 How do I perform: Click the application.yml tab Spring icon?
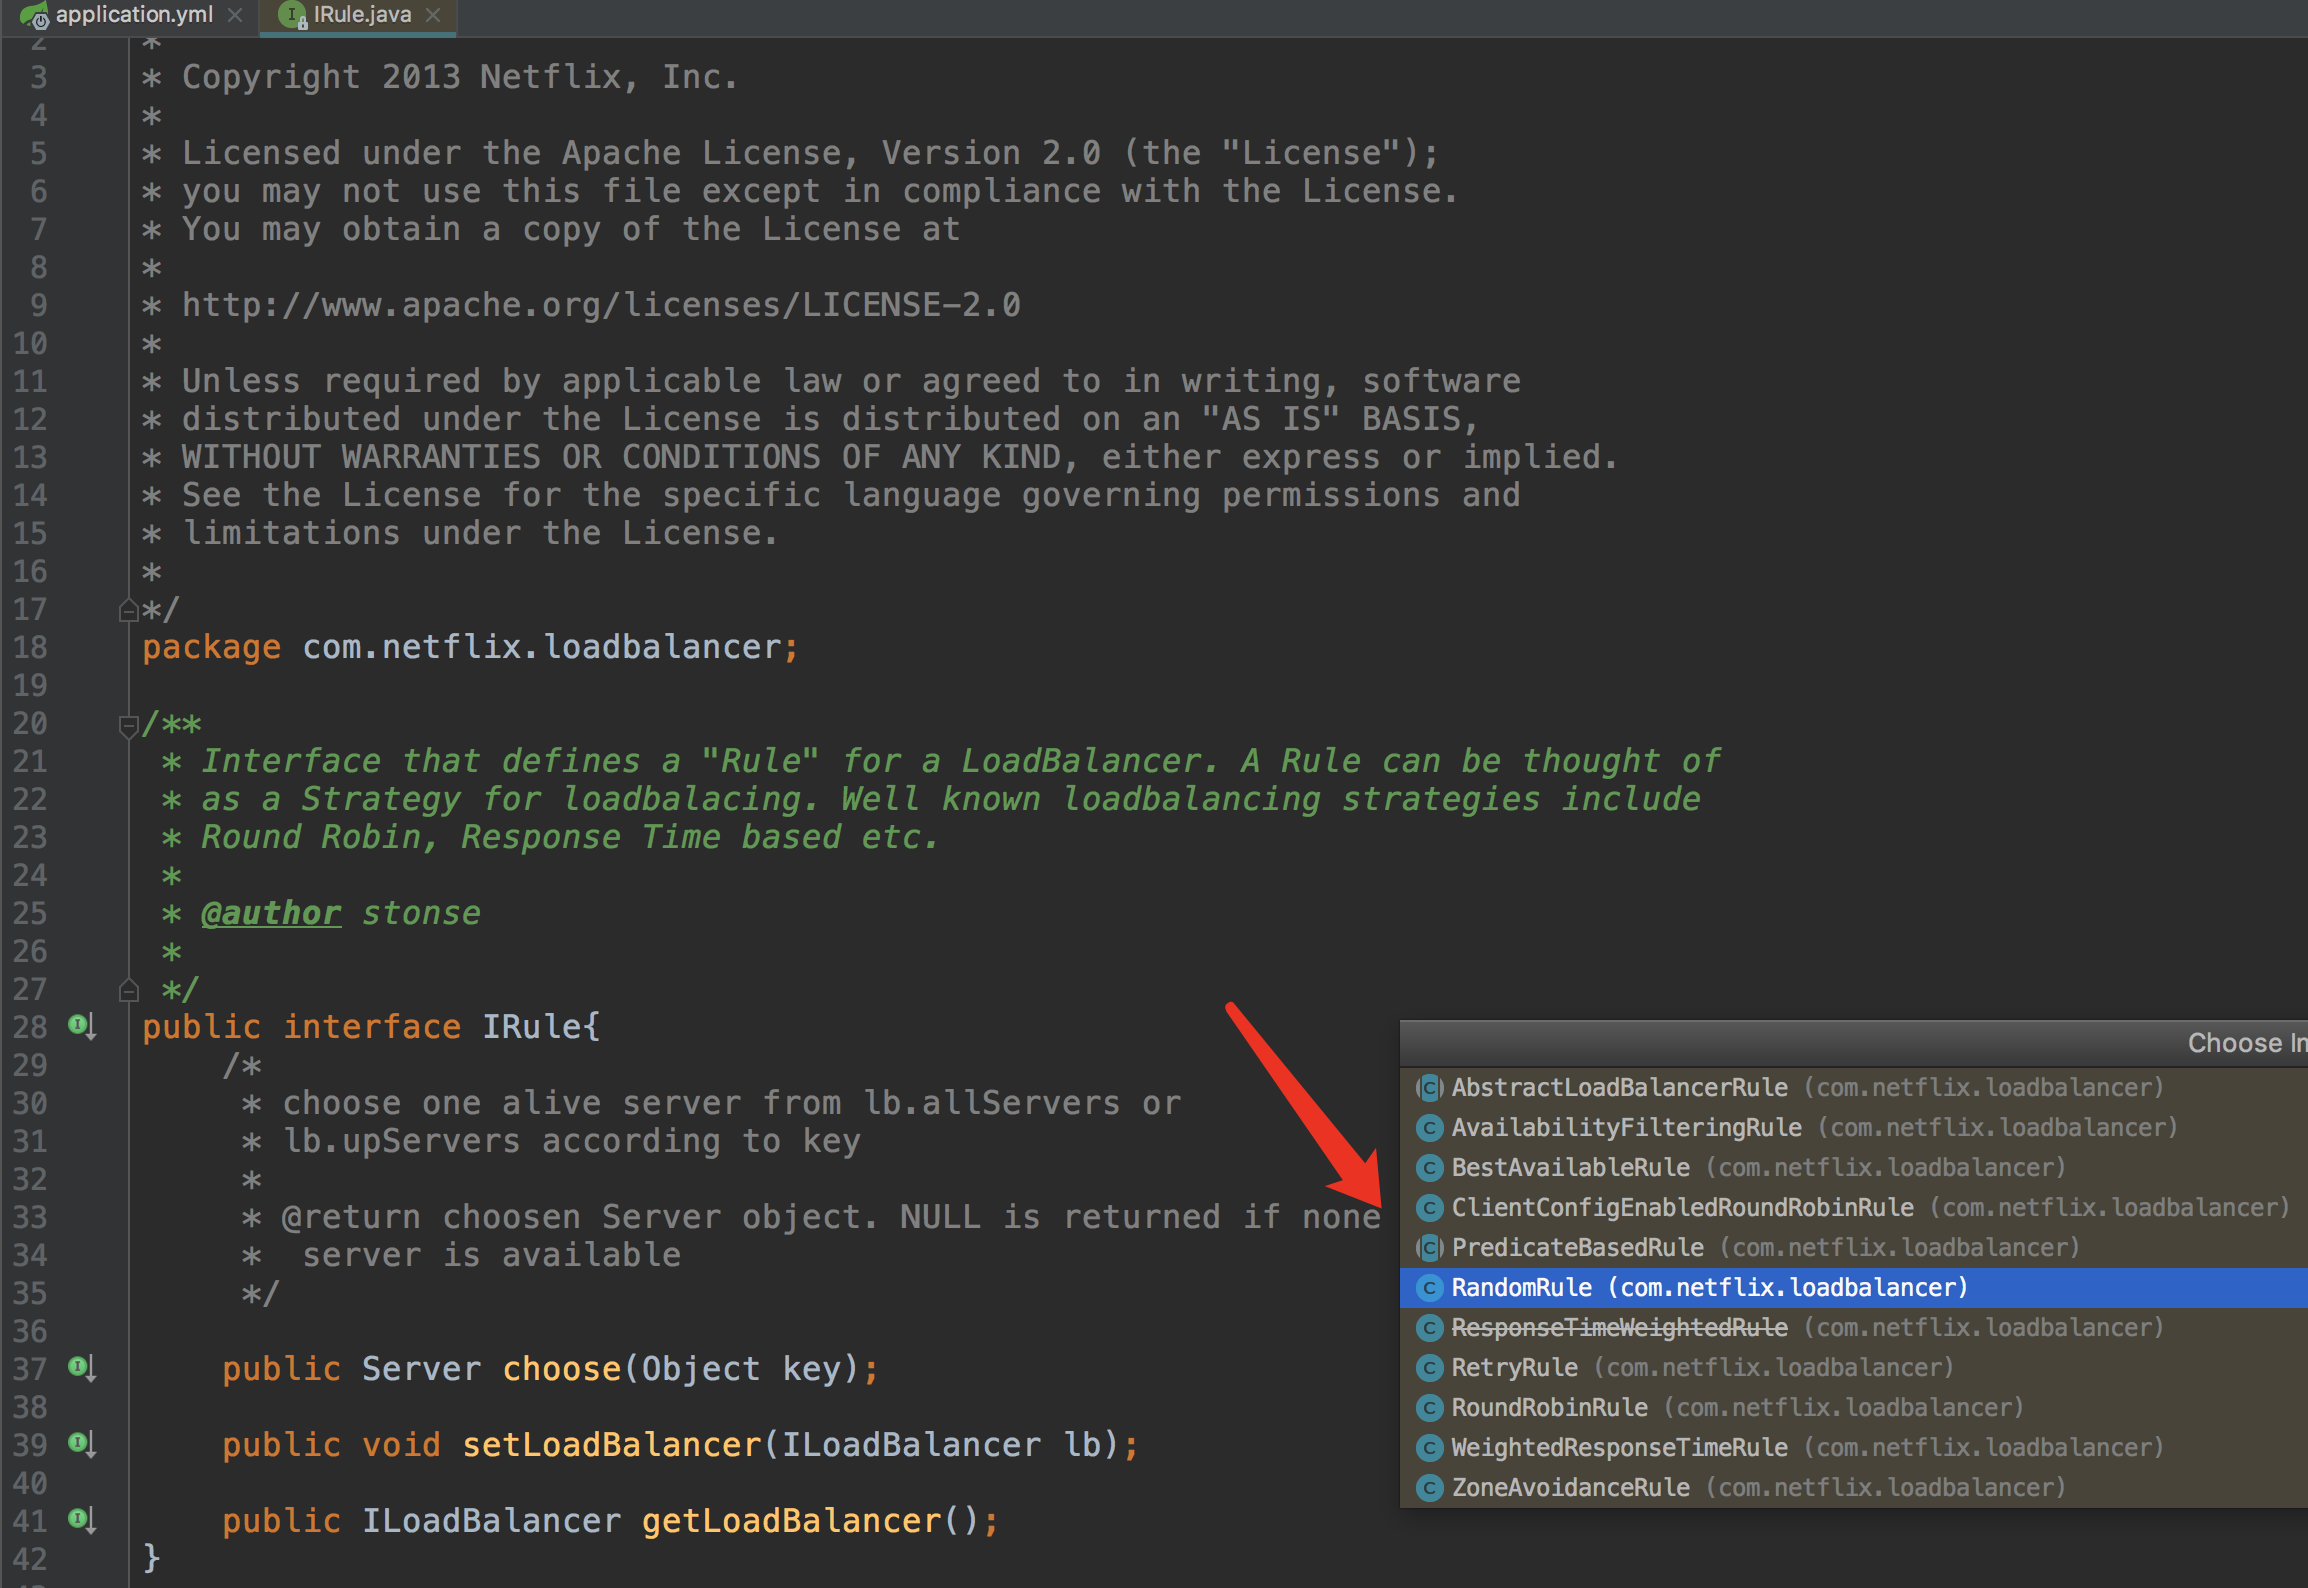[34, 14]
